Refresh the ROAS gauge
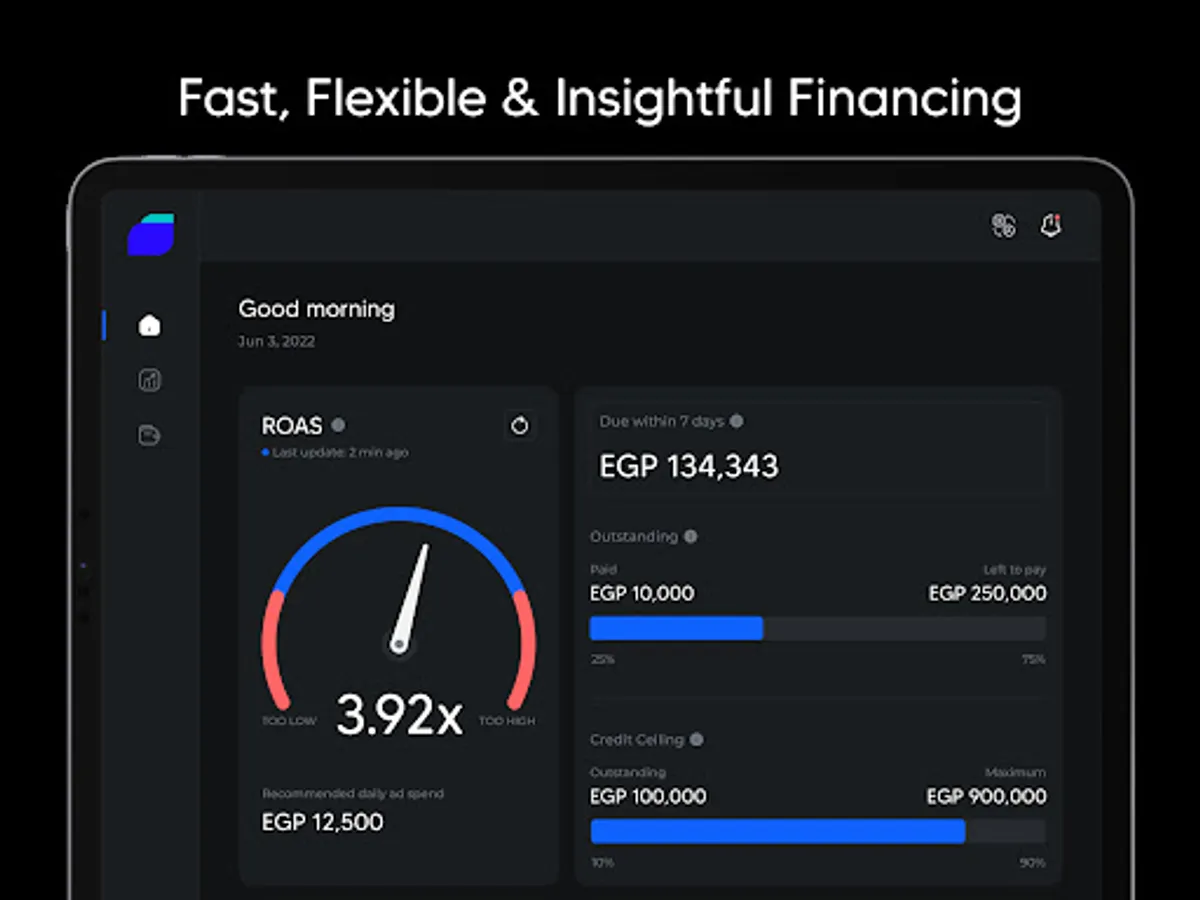 coord(519,426)
